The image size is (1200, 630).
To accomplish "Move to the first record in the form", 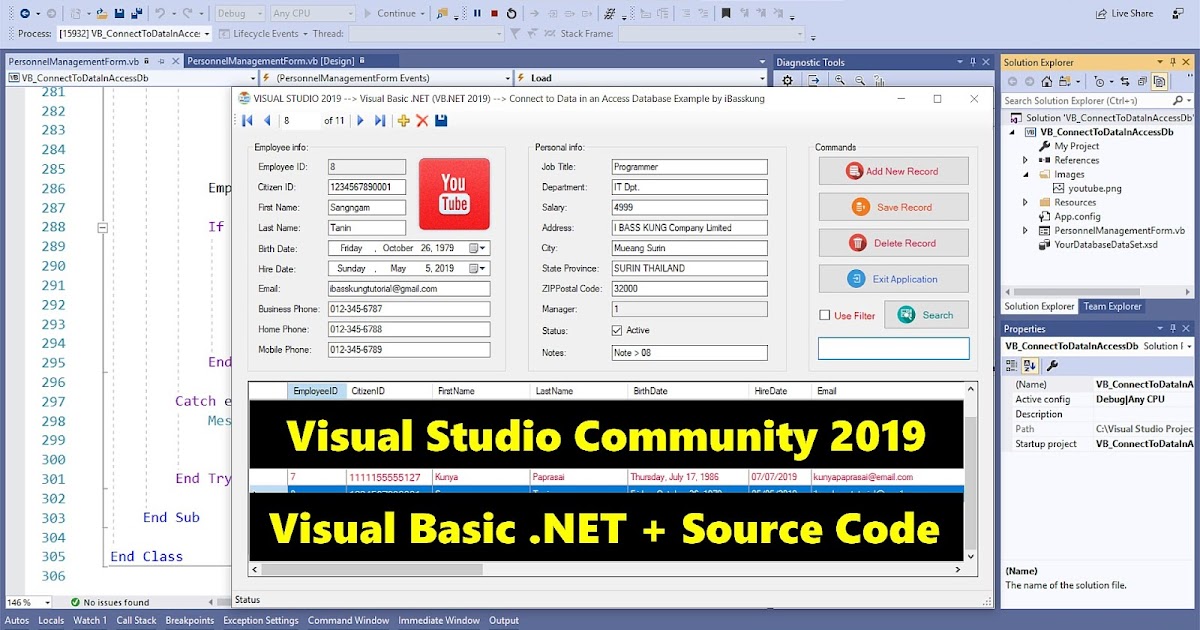I will point(247,120).
